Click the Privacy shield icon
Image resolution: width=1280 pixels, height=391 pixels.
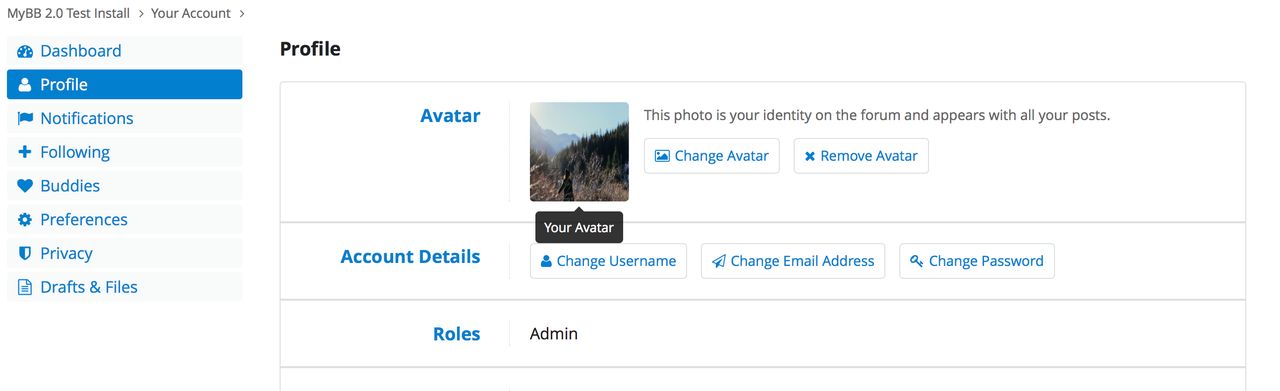(25, 254)
